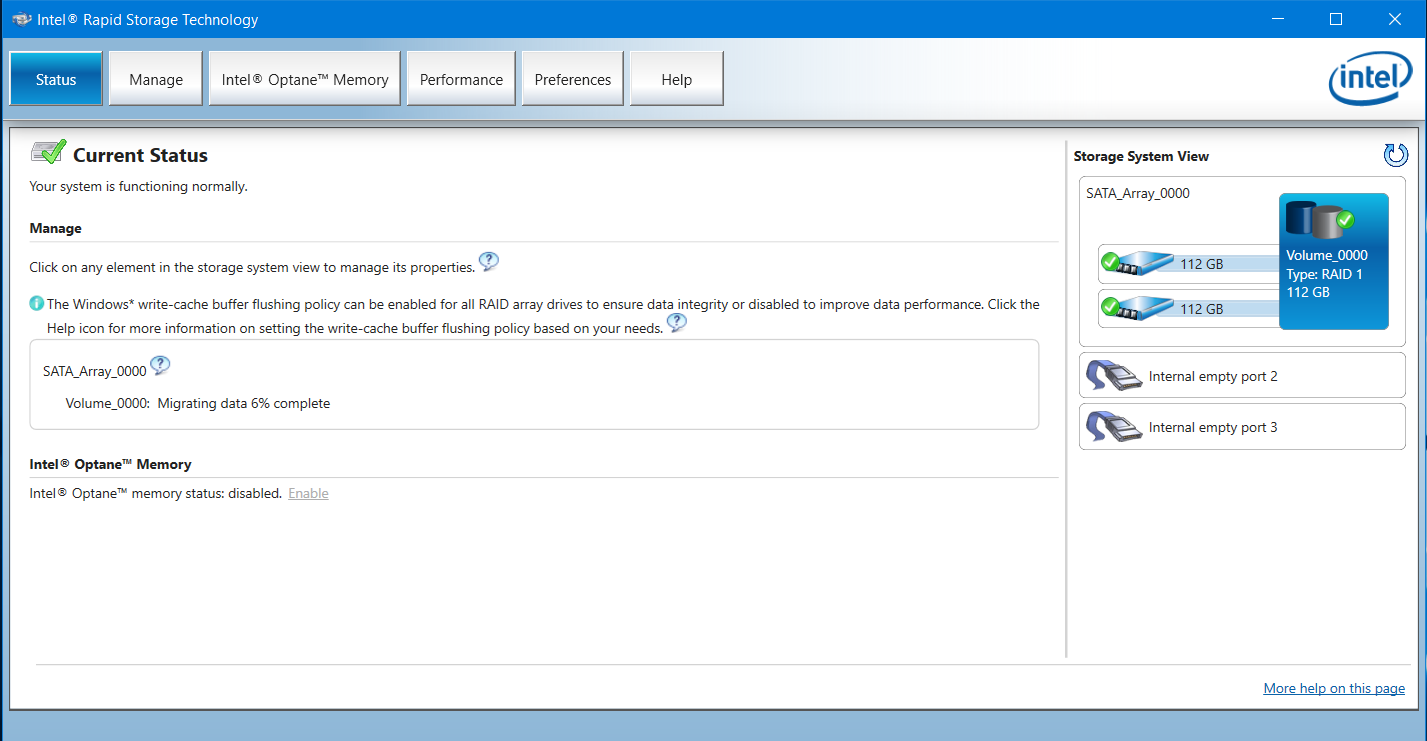Click the Intel Optane memory status: disabled text
This screenshot has width=1427, height=741.
pos(156,494)
